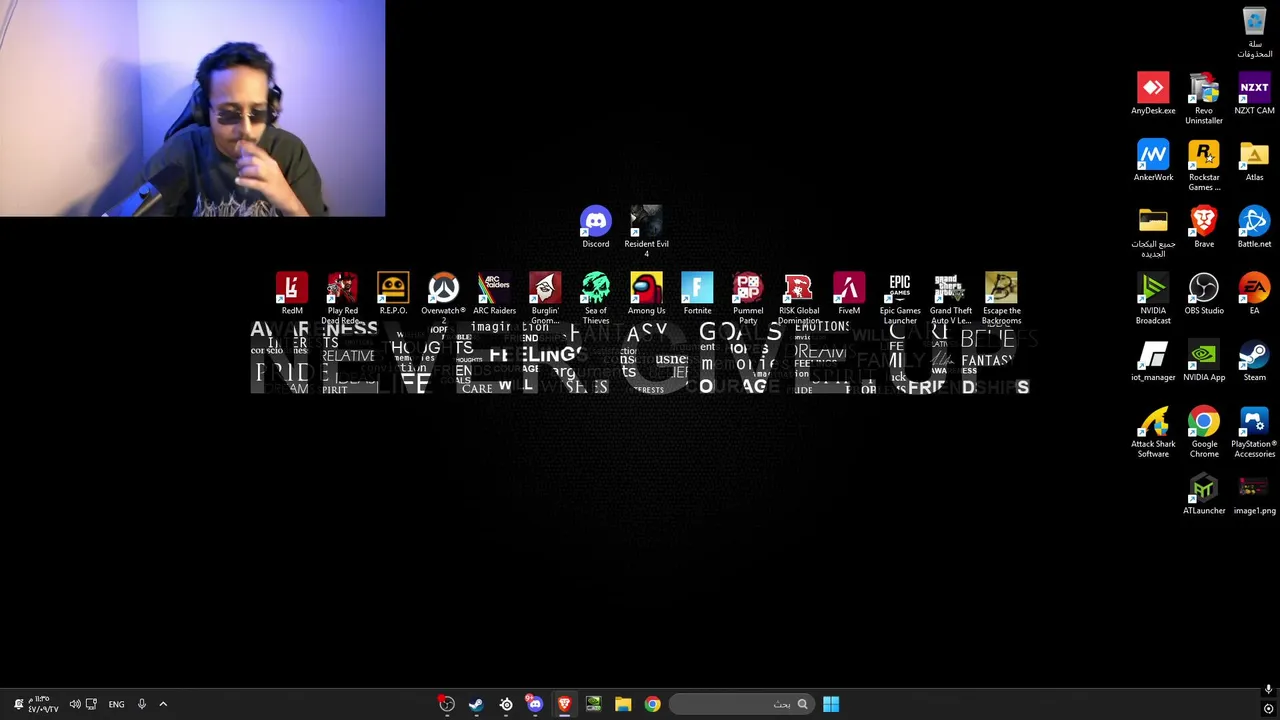Click the taskbar search box
The image size is (1280, 720).
[x=741, y=704]
